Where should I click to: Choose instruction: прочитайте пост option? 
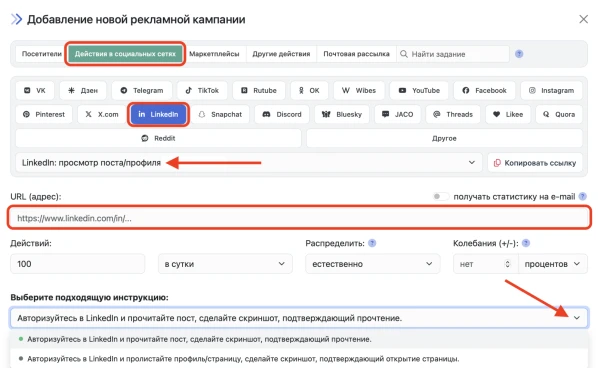299,339
